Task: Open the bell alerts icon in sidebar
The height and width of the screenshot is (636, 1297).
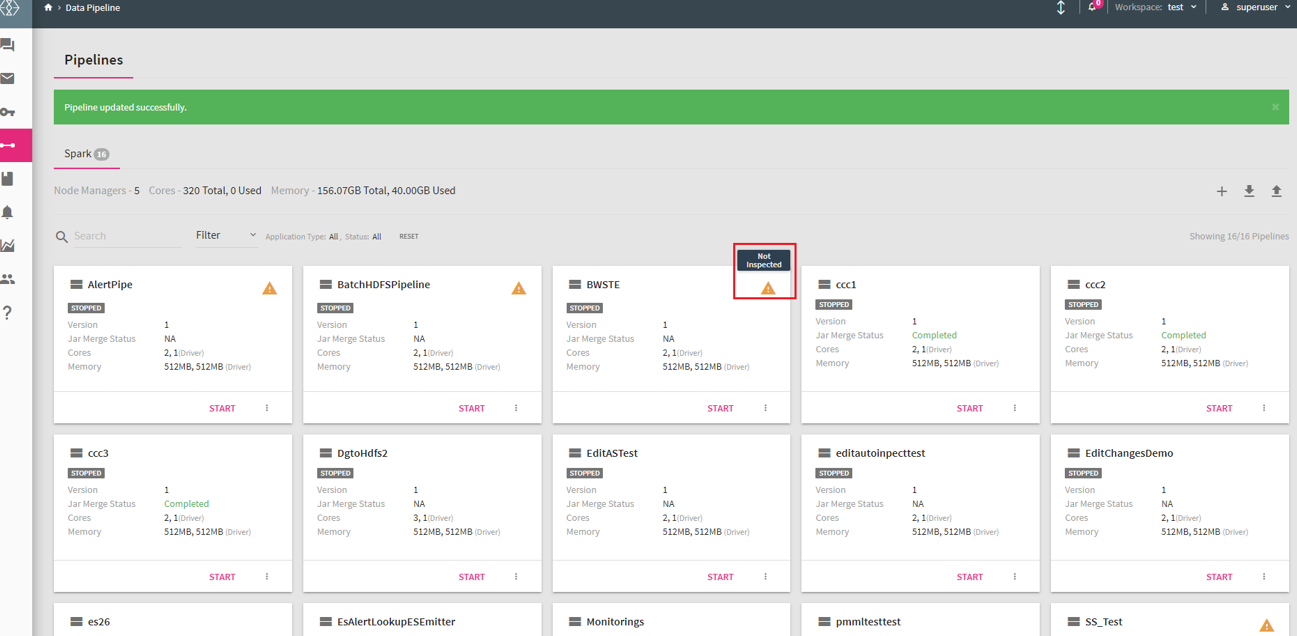Action: (x=8, y=212)
